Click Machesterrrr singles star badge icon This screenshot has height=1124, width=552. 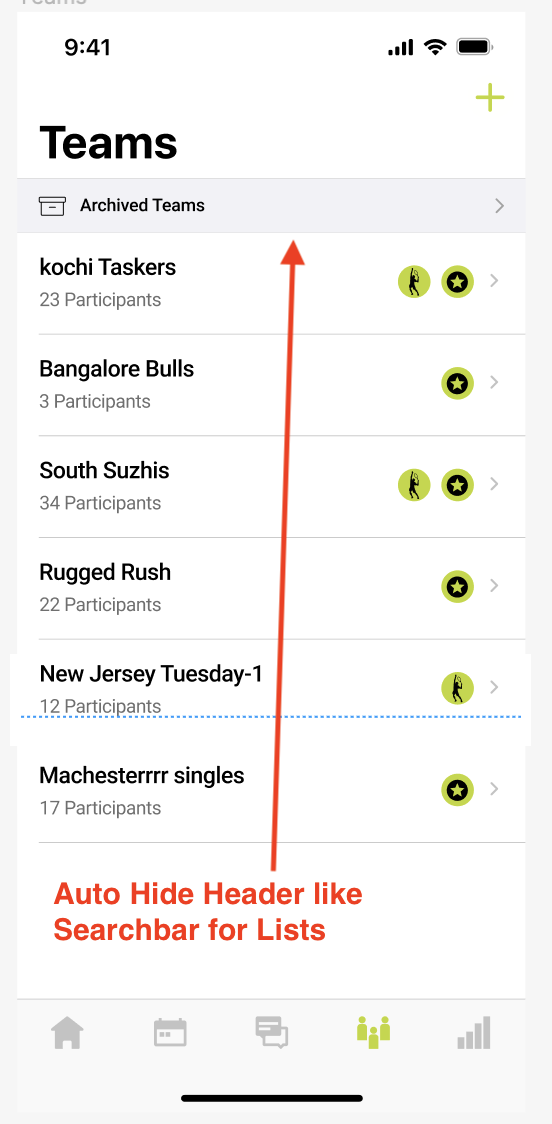click(457, 790)
